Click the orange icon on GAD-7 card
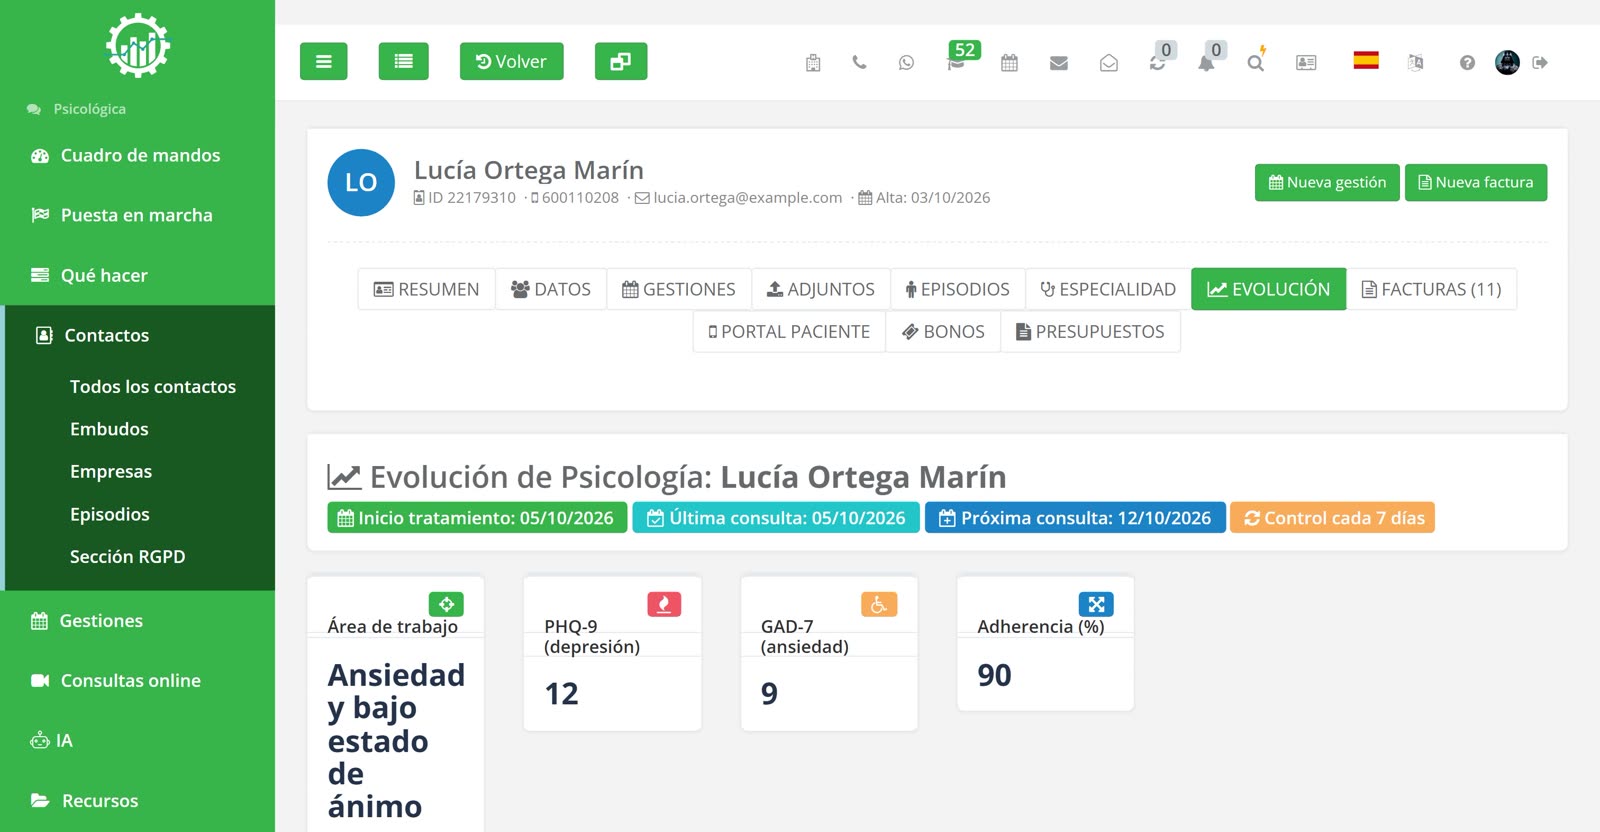 [x=879, y=604]
